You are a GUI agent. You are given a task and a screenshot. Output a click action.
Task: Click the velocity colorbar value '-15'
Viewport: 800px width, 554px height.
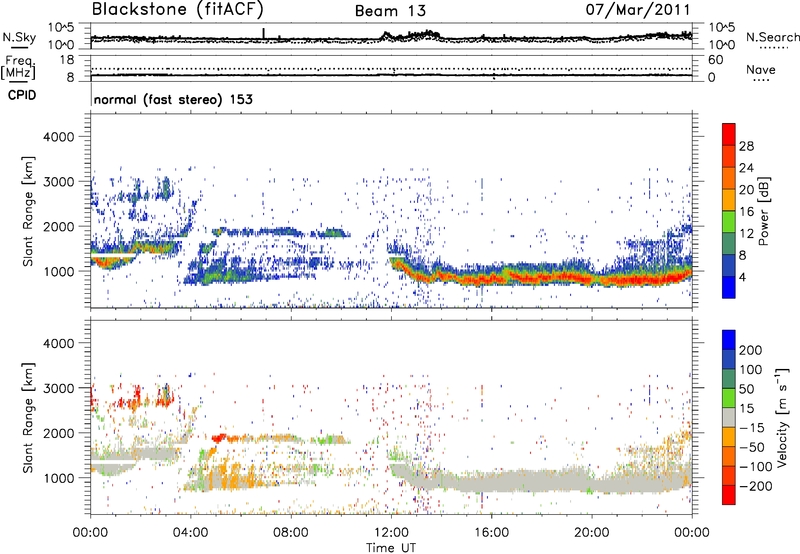752,427
